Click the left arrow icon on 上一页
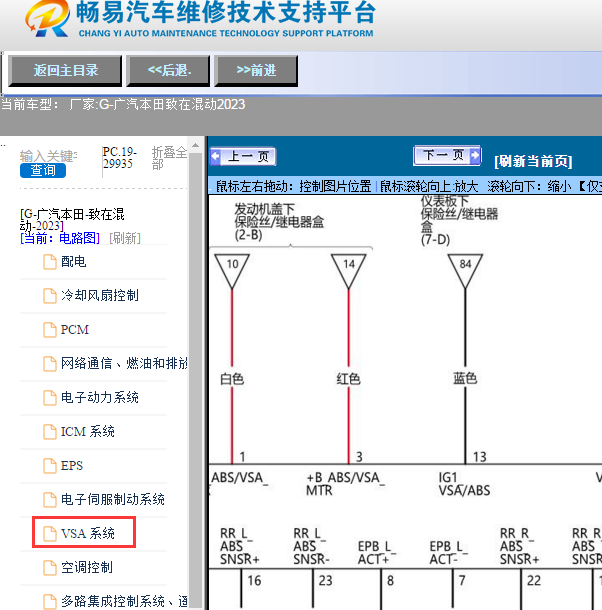 pos(216,156)
